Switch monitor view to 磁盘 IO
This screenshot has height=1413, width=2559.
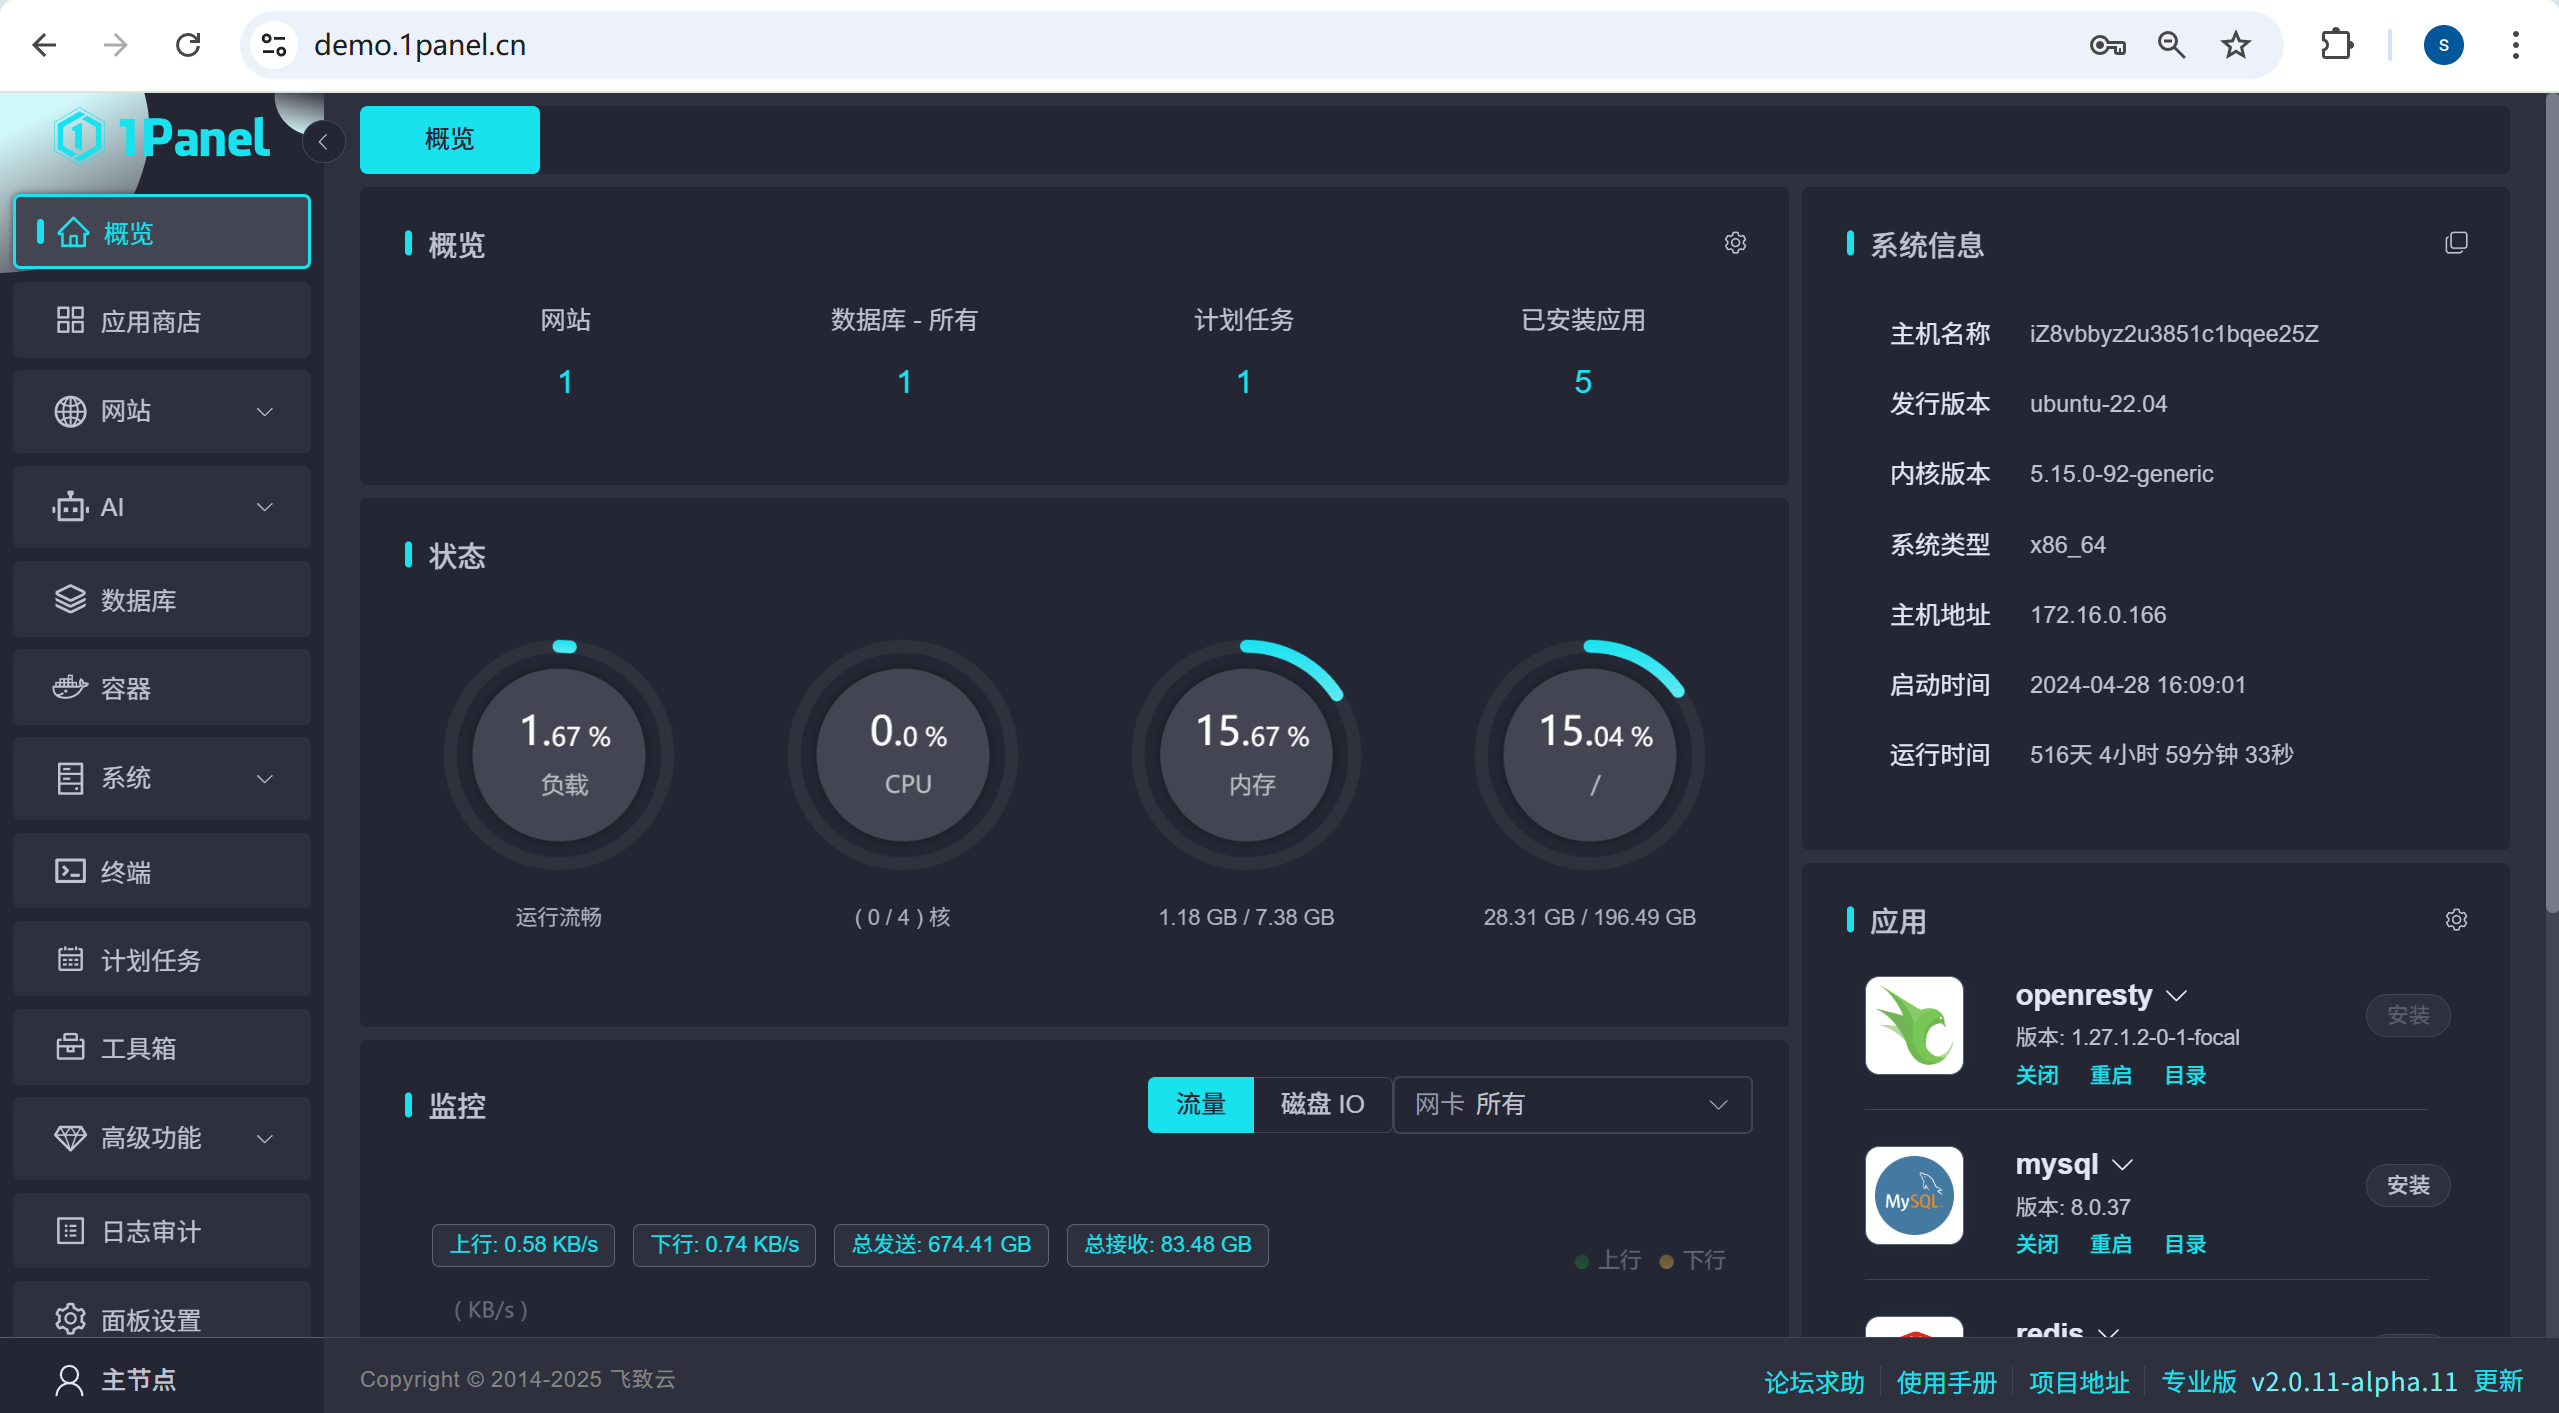[x=1321, y=1104]
